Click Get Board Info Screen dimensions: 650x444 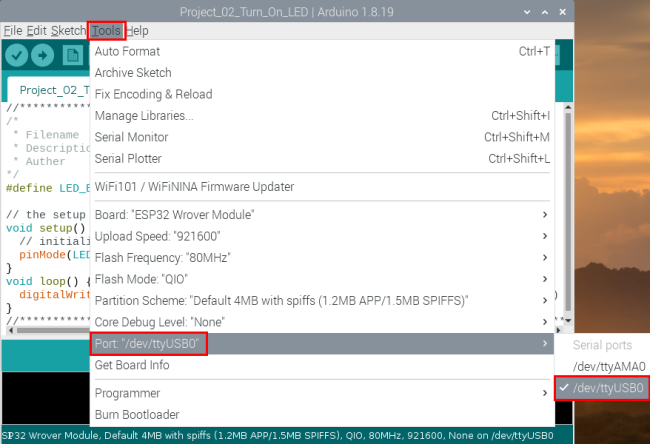[322, 365]
